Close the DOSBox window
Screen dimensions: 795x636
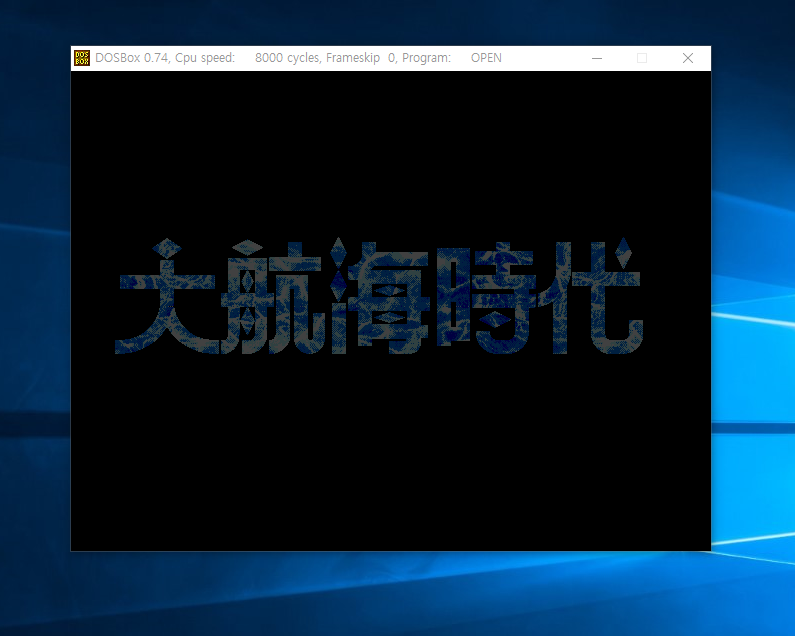point(688,58)
